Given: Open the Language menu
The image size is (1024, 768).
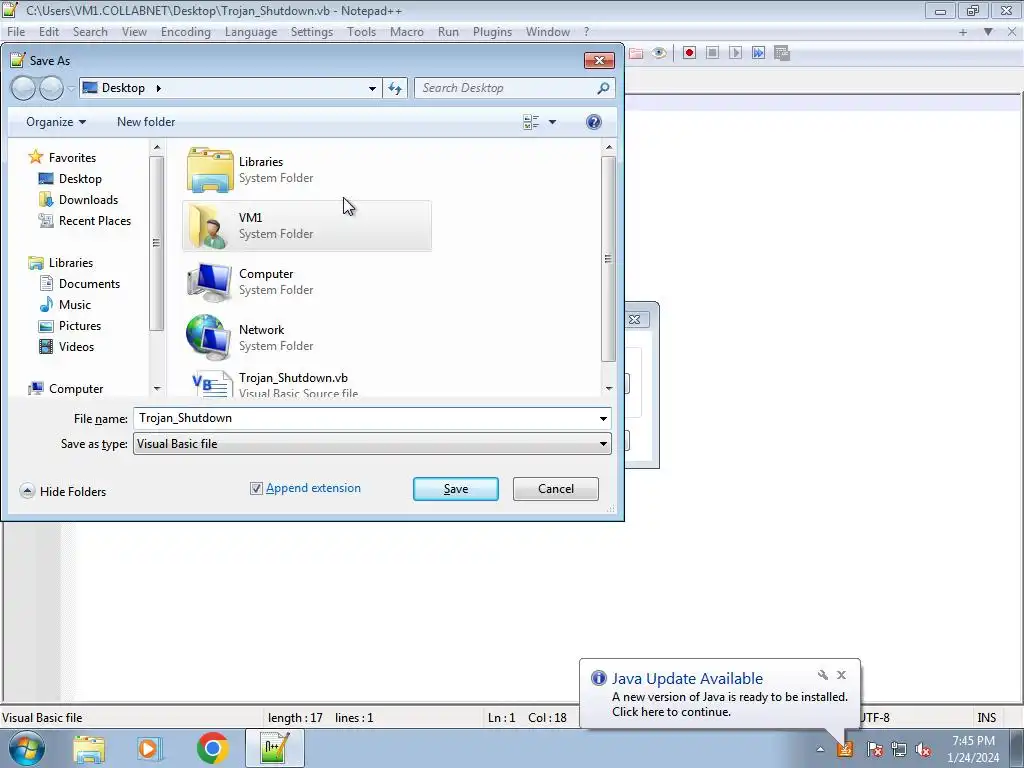Looking at the screenshot, I should (x=251, y=31).
